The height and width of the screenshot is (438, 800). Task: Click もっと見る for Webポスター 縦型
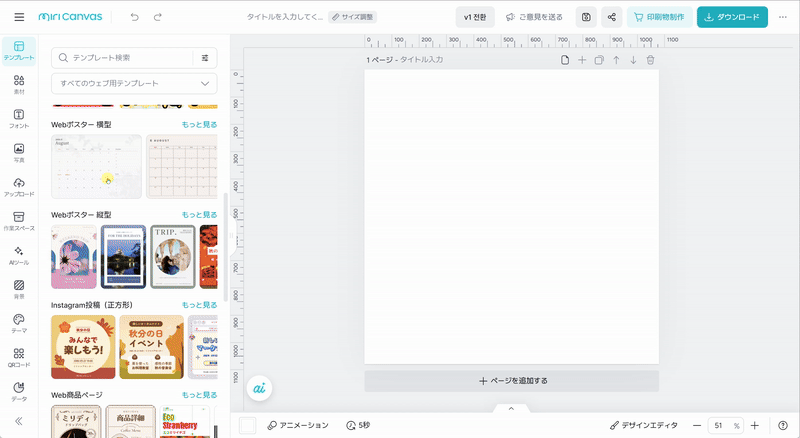199,214
